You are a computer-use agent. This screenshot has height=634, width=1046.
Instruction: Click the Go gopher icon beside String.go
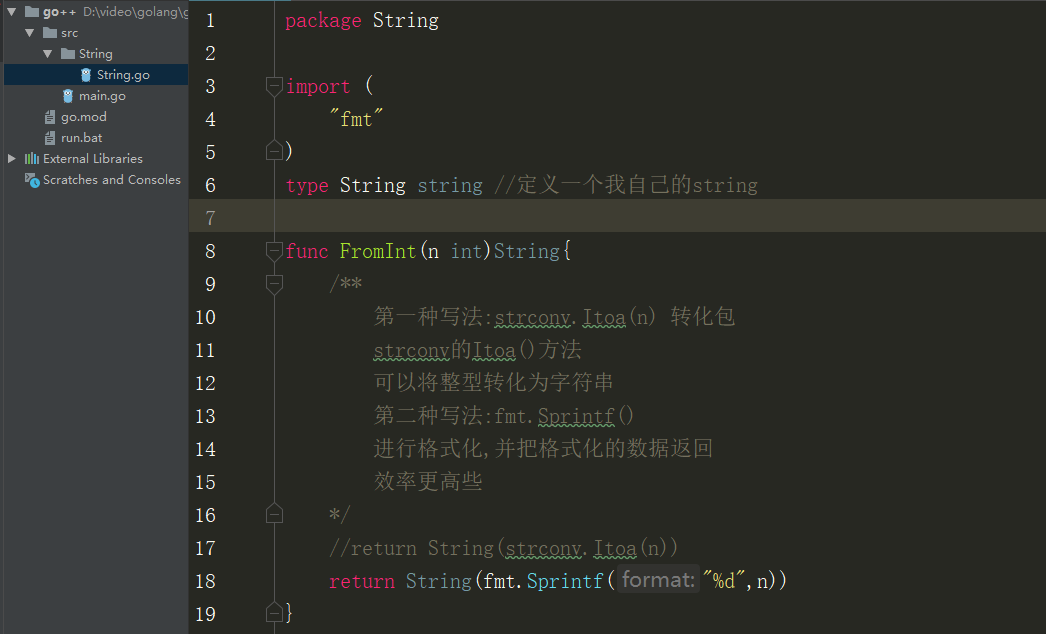pos(85,75)
